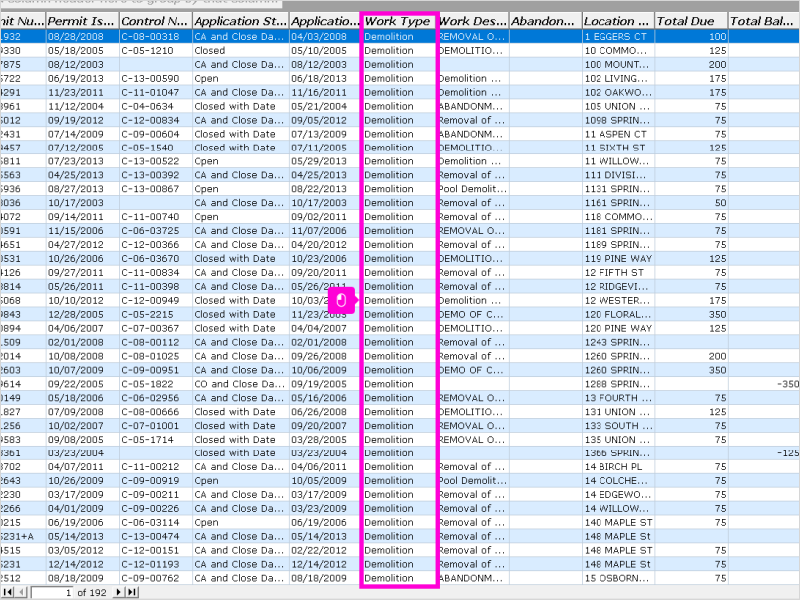Select the 120 PINE WAY location cell
The image size is (800, 600).
(618, 328)
